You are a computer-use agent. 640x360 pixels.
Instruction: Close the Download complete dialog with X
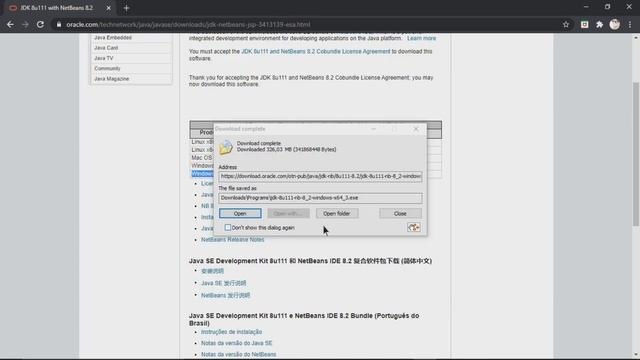click(416, 129)
